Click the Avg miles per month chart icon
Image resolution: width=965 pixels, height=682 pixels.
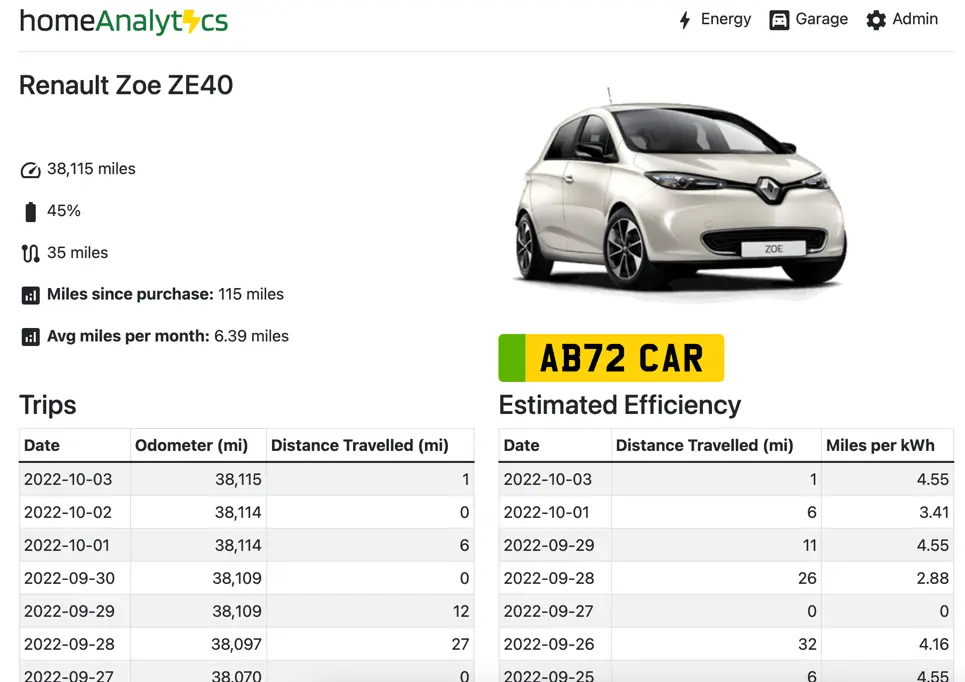30,337
